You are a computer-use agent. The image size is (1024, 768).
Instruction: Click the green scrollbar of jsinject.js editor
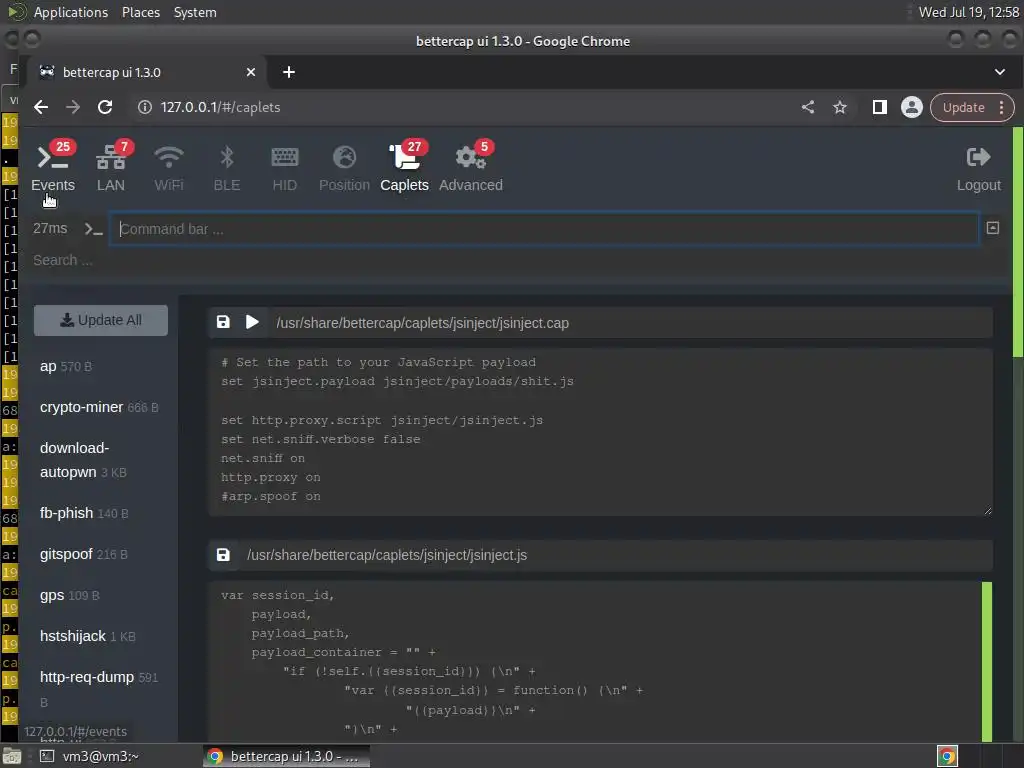[x=987, y=661]
